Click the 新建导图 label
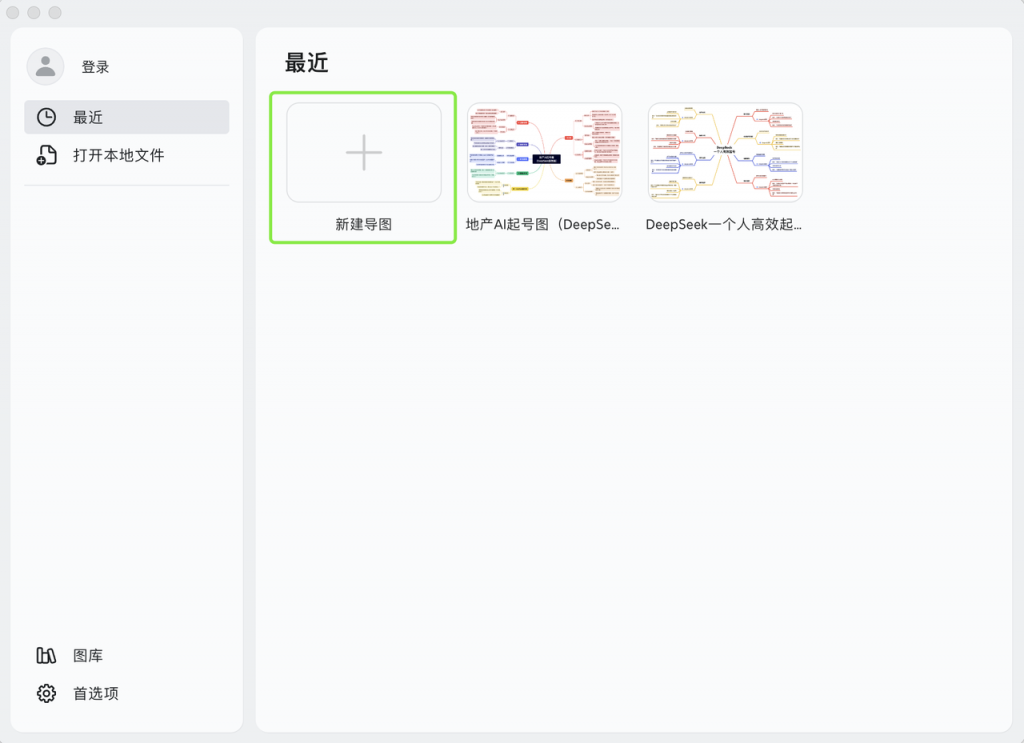 pos(364,225)
